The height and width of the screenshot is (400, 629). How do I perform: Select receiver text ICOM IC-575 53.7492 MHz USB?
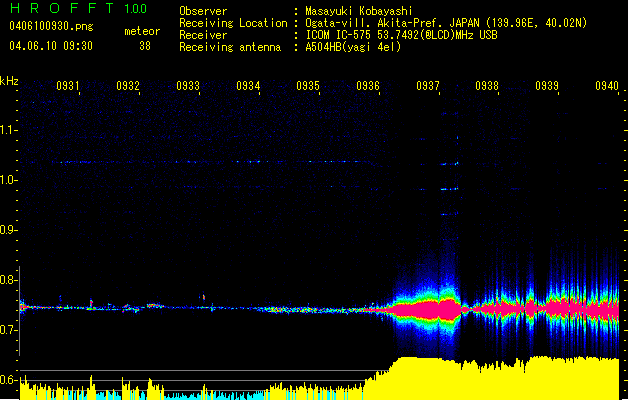401,35
